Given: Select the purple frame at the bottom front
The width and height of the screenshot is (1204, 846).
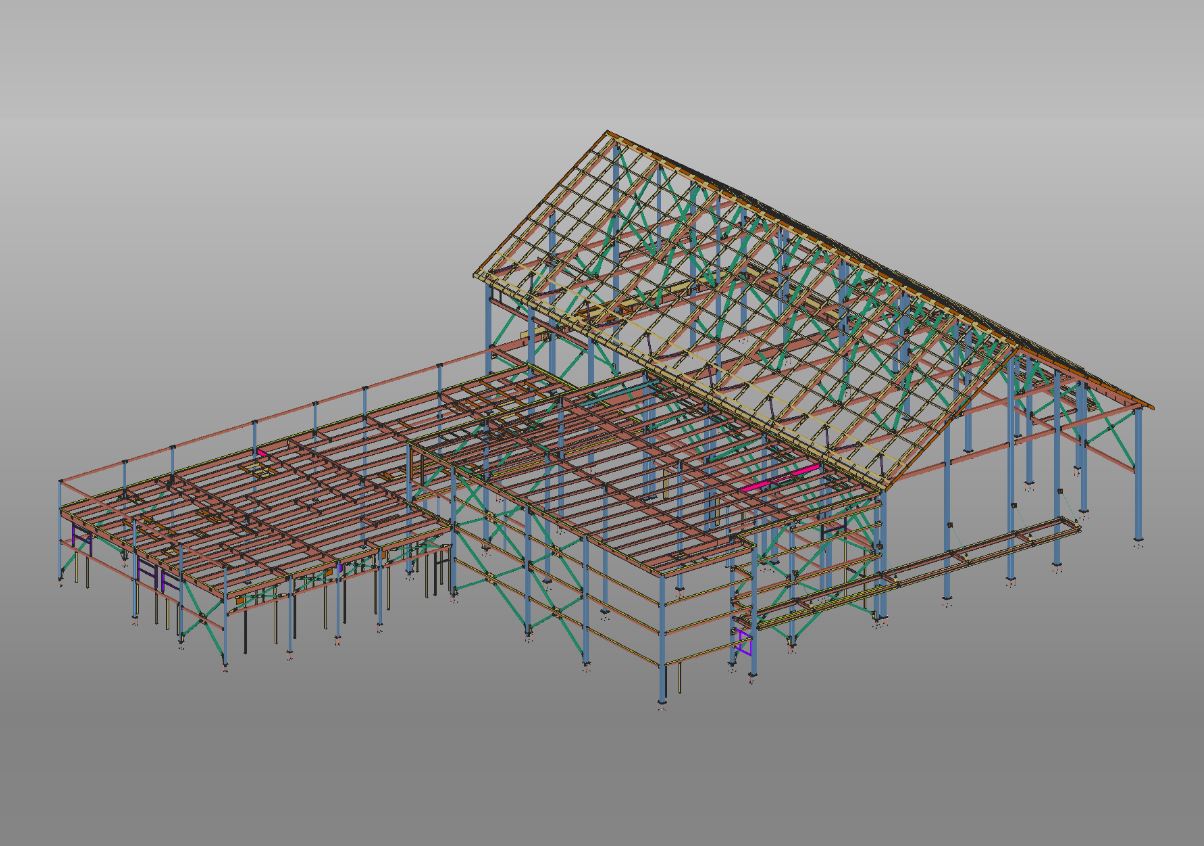Looking at the screenshot, I should 742,642.
